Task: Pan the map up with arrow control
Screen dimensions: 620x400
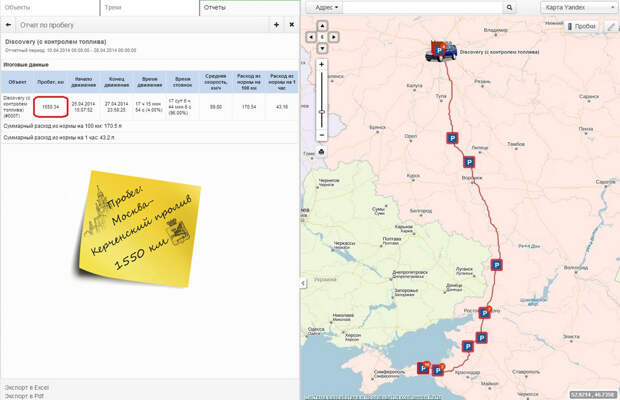Action: [322, 26]
